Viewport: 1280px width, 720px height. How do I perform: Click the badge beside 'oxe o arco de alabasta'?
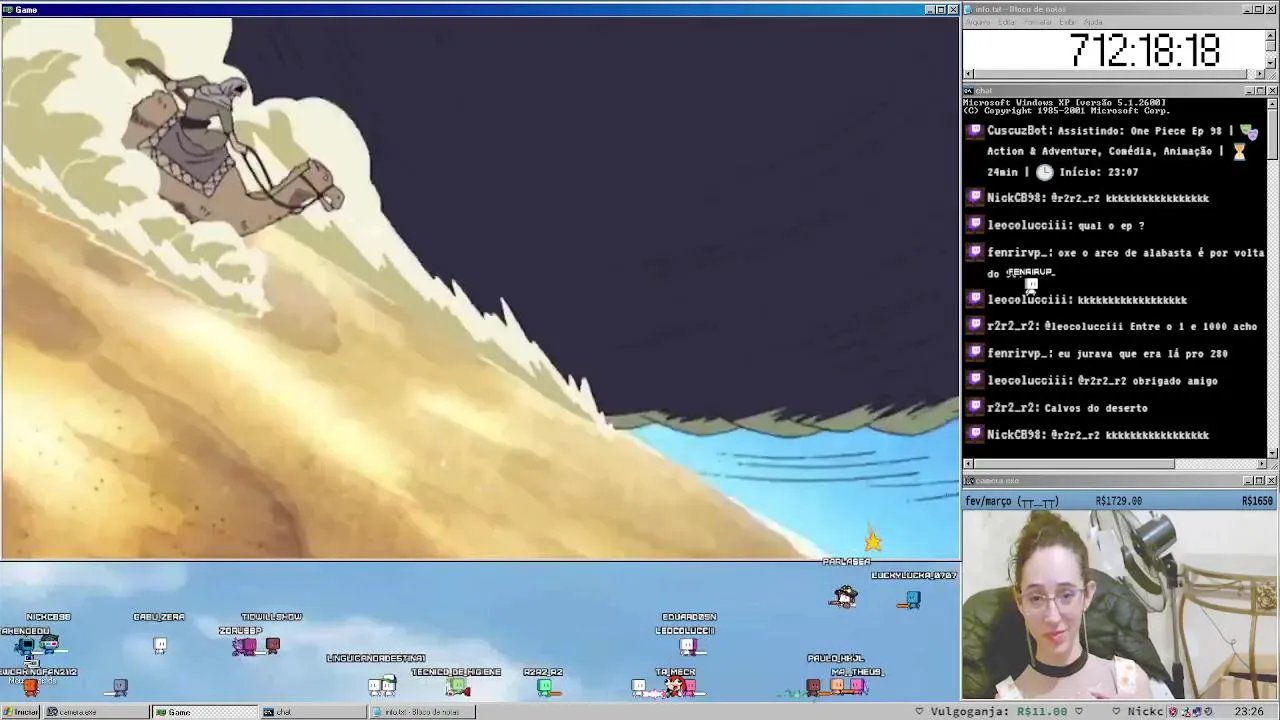pos(976,252)
